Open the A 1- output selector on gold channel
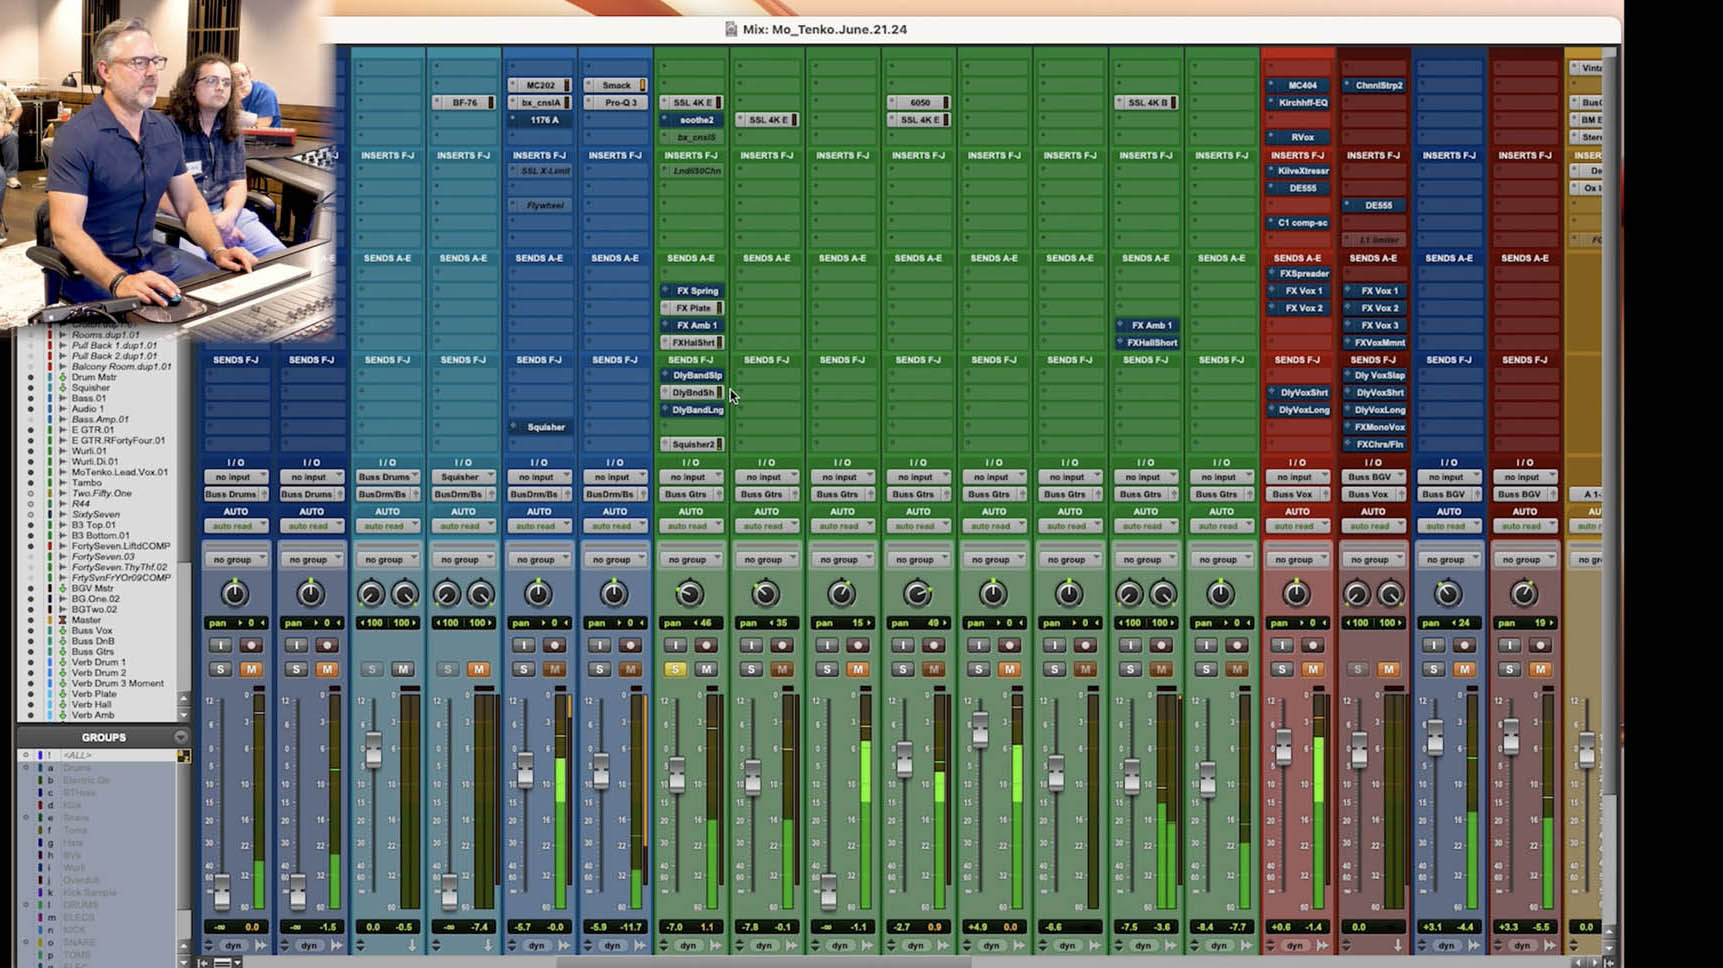Image resolution: width=1723 pixels, height=968 pixels. tap(1585, 494)
